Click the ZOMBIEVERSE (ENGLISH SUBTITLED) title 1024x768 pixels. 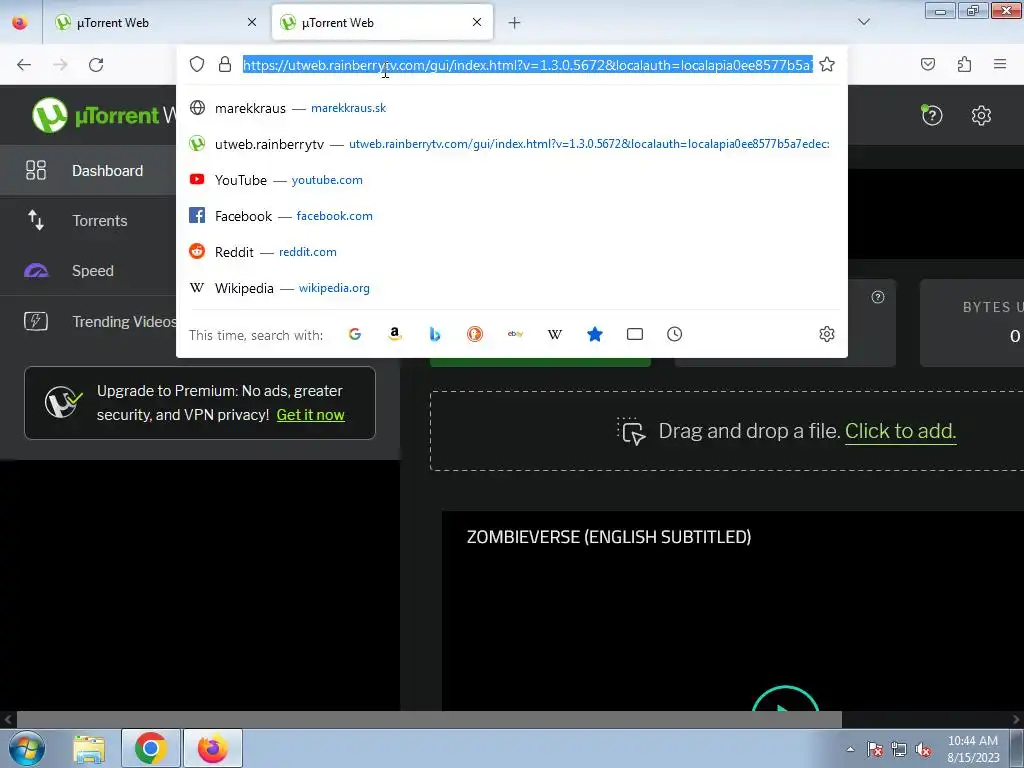pos(609,537)
